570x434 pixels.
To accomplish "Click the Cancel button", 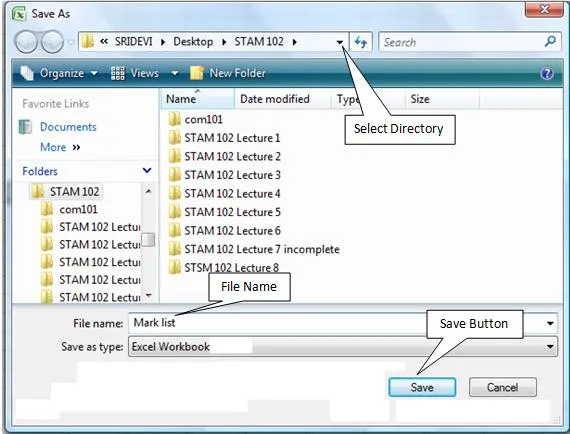I will tap(502, 387).
